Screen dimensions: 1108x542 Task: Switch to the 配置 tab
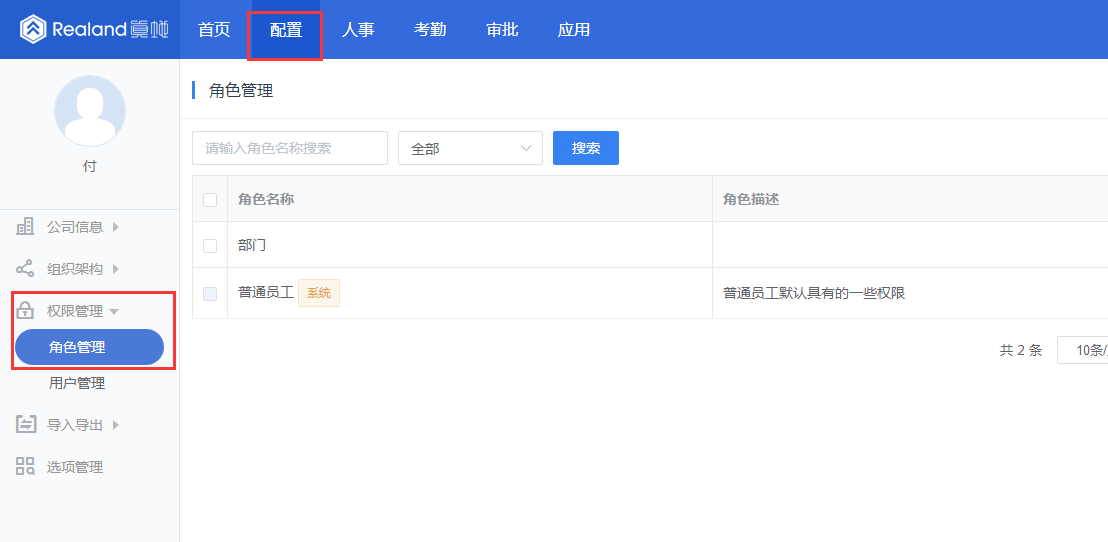tap(286, 30)
